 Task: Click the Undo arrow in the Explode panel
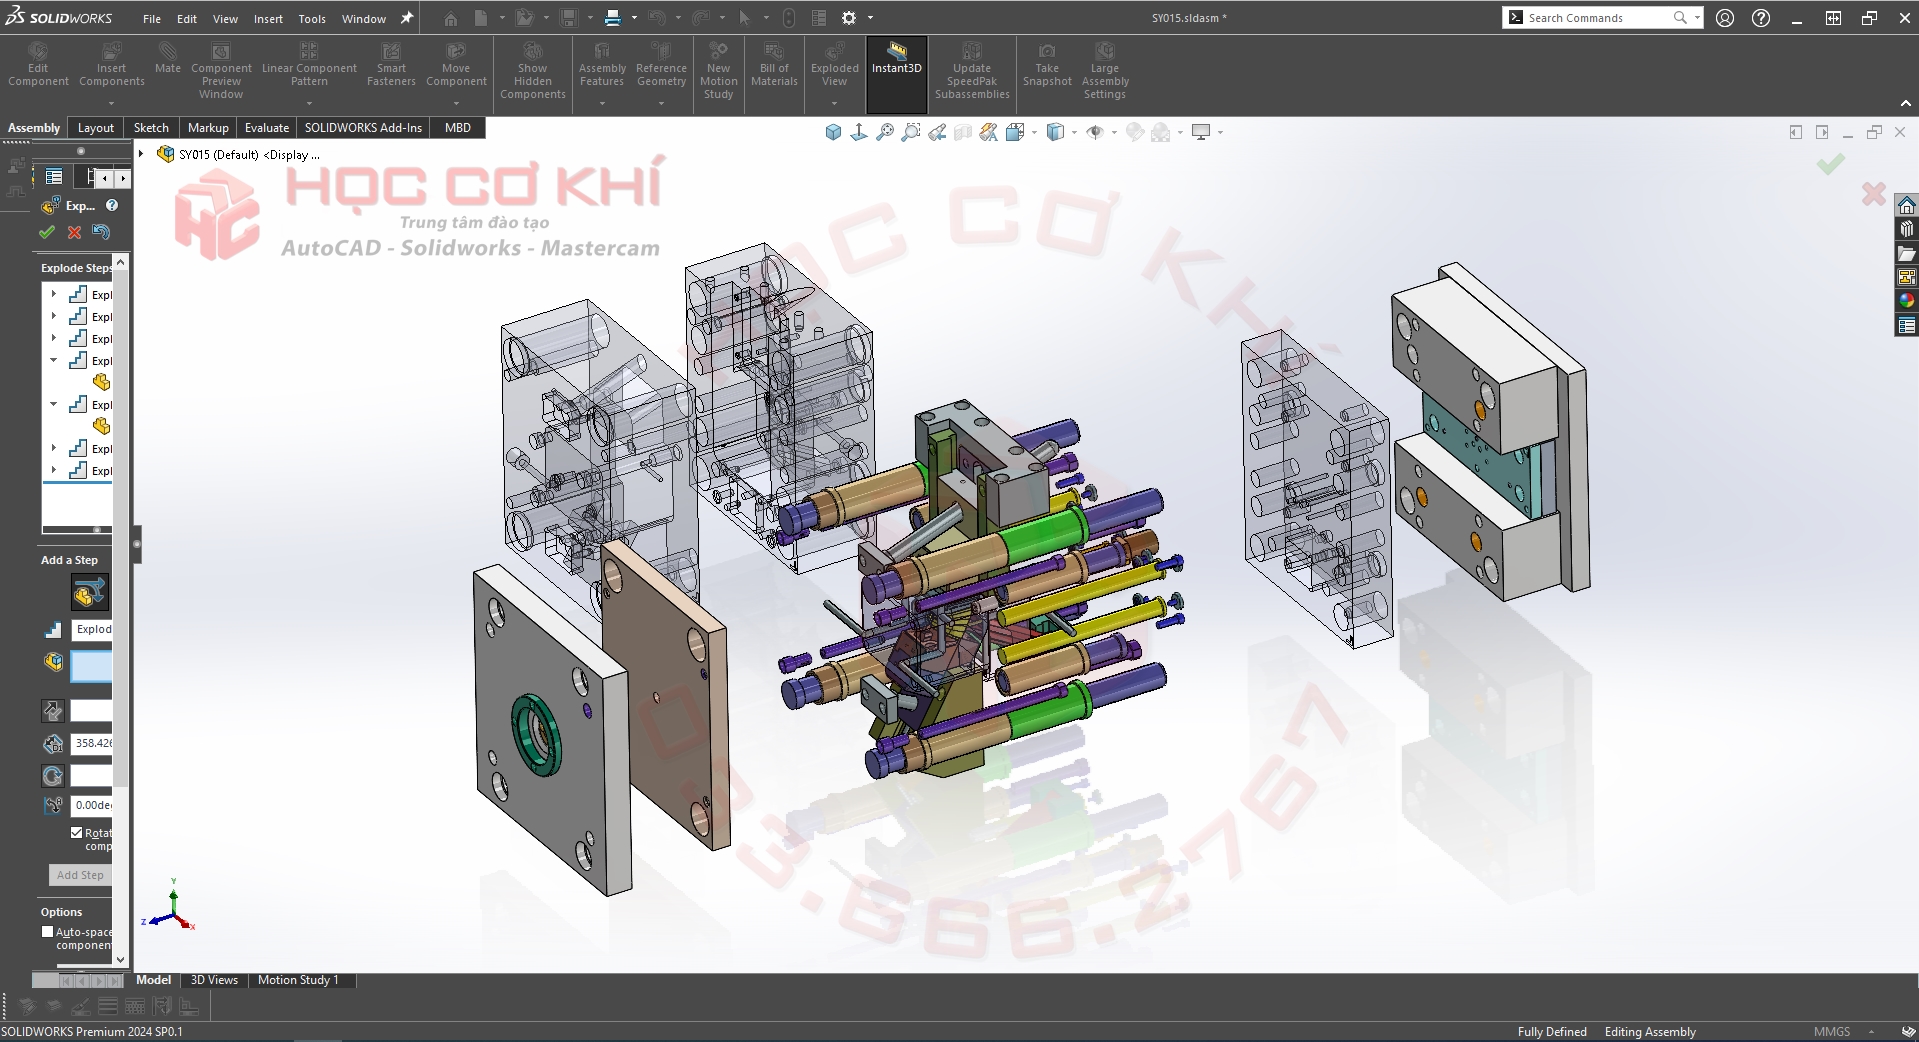[x=101, y=232]
